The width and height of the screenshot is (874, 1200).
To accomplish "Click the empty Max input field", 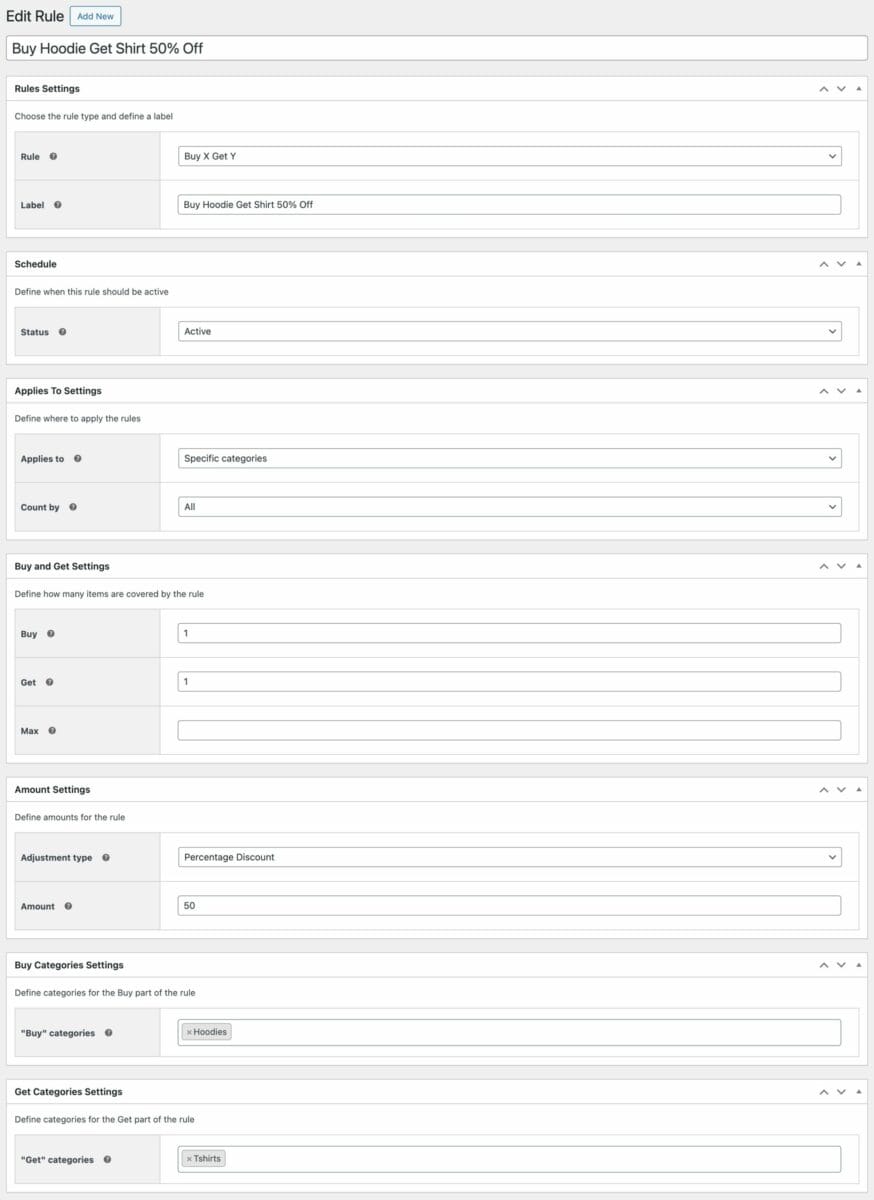I will 509,730.
